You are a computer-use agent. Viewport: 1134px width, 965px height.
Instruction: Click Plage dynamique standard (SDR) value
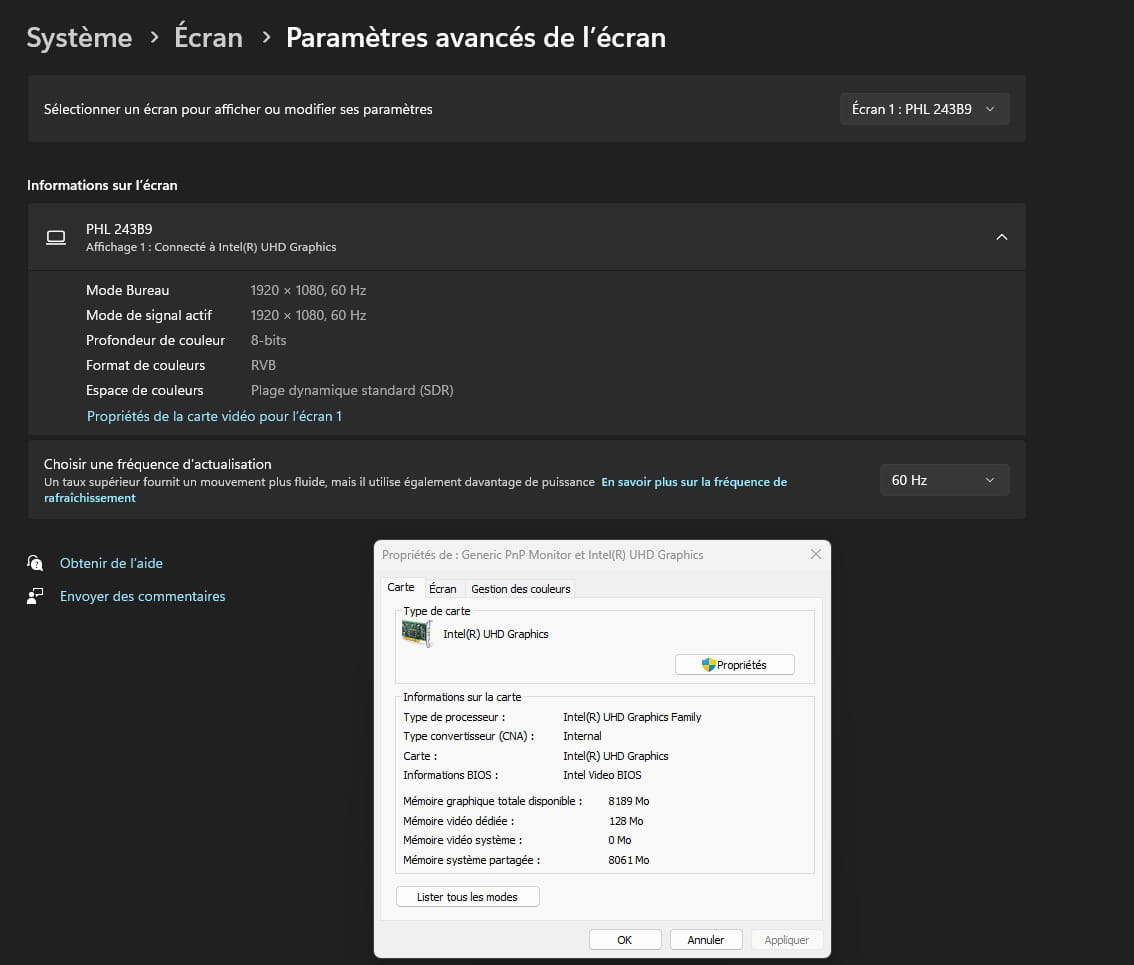pos(352,390)
